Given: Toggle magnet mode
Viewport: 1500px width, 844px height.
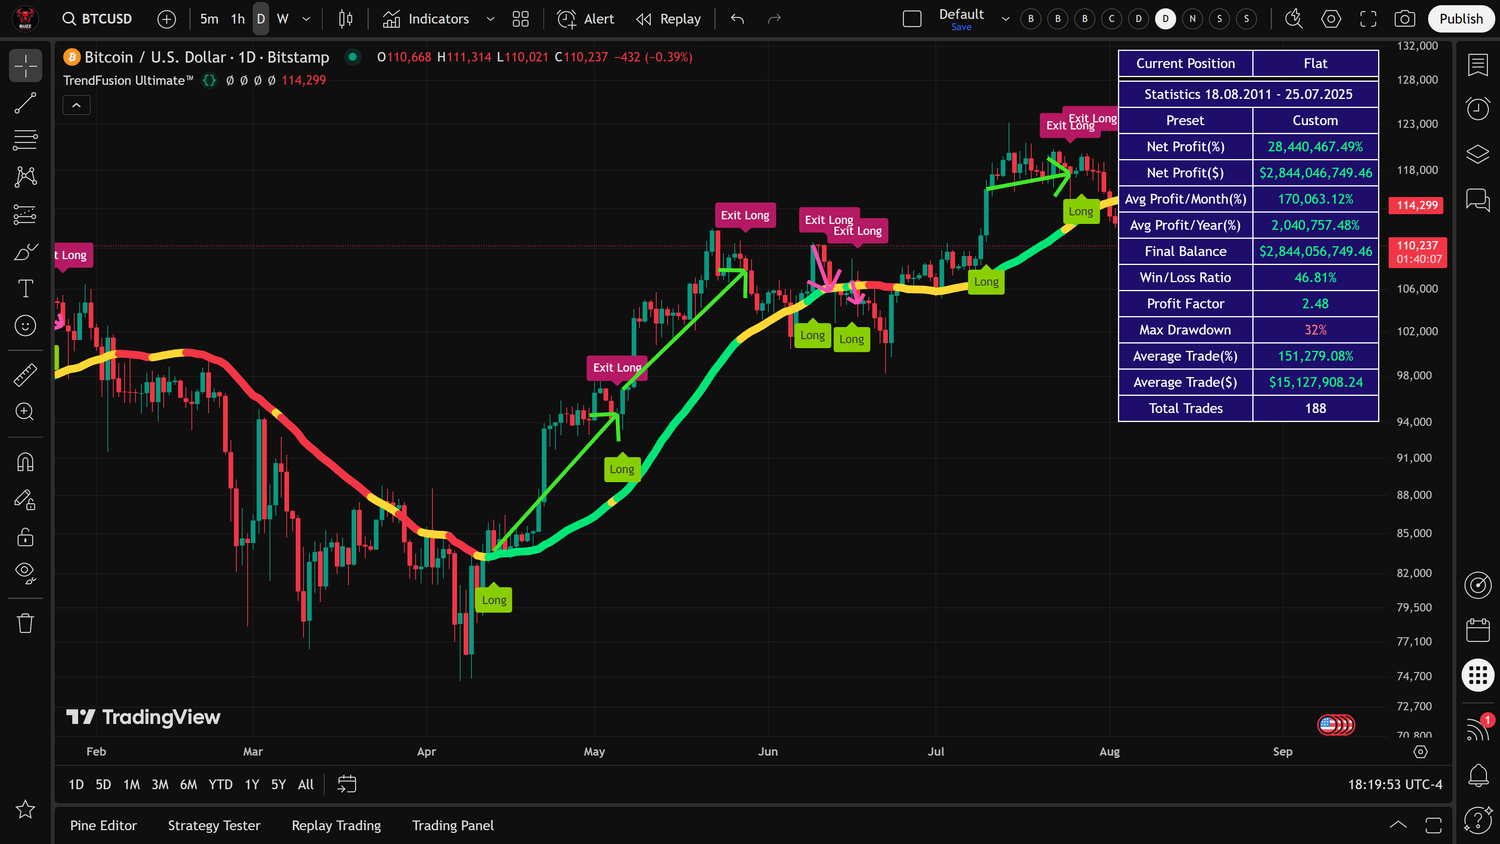Looking at the screenshot, I should pyautogui.click(x=26, y=462).
